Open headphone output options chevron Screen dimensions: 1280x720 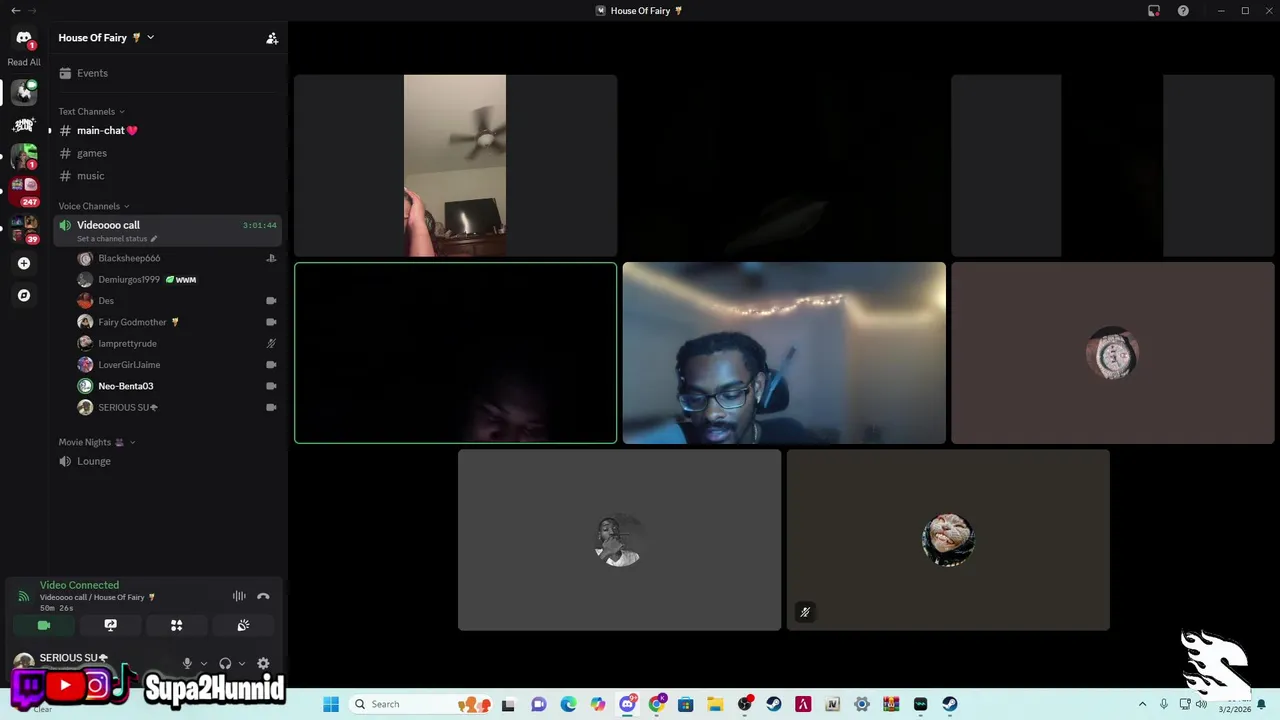click(x=242, y=663)
